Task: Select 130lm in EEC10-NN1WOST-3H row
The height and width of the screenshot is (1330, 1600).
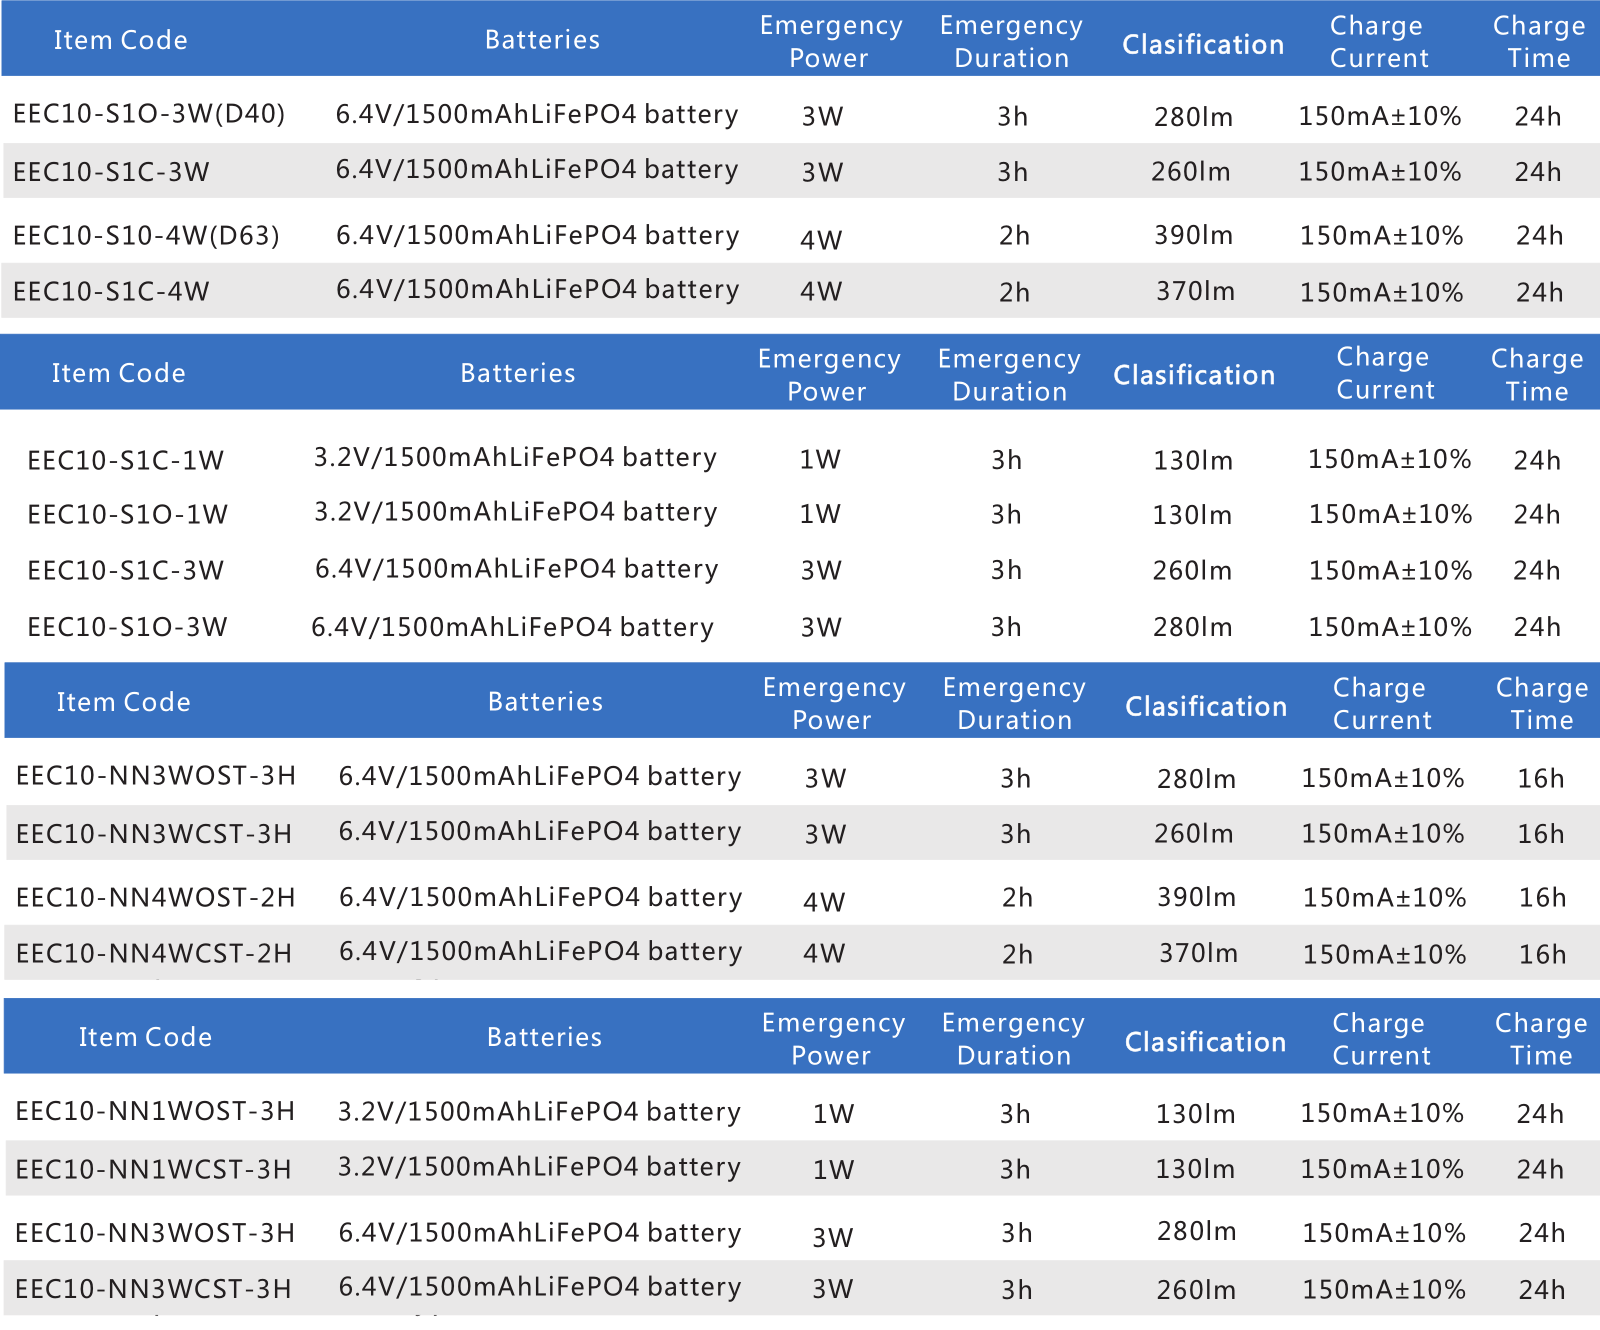Action: tap(1195, 1114)
